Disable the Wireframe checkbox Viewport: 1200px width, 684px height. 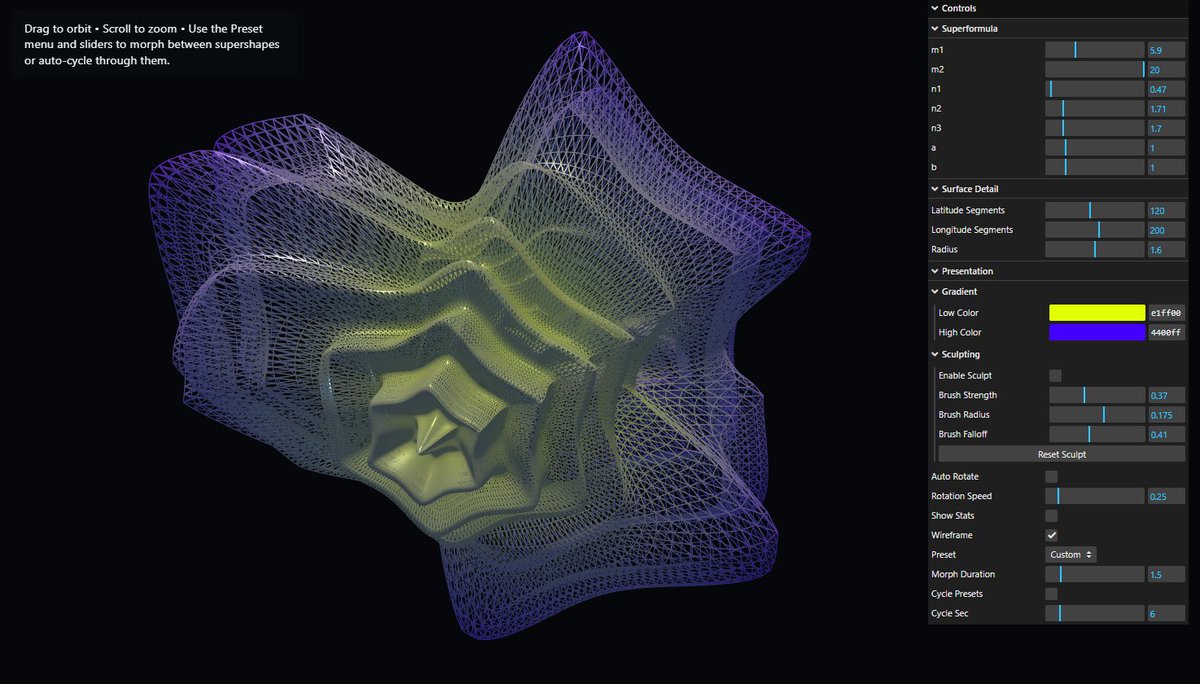[x=1051, y=535]
